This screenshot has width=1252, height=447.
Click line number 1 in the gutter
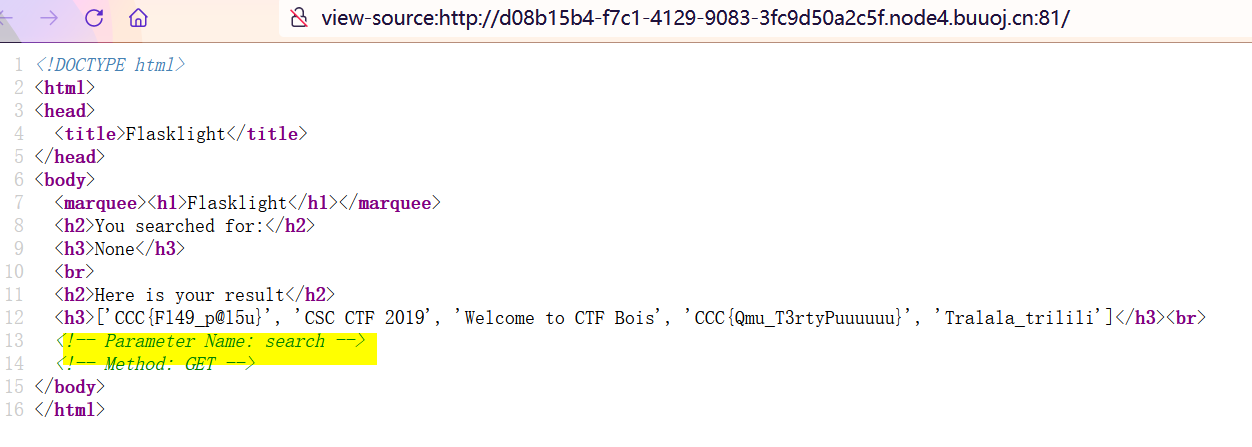pos(20,65)
